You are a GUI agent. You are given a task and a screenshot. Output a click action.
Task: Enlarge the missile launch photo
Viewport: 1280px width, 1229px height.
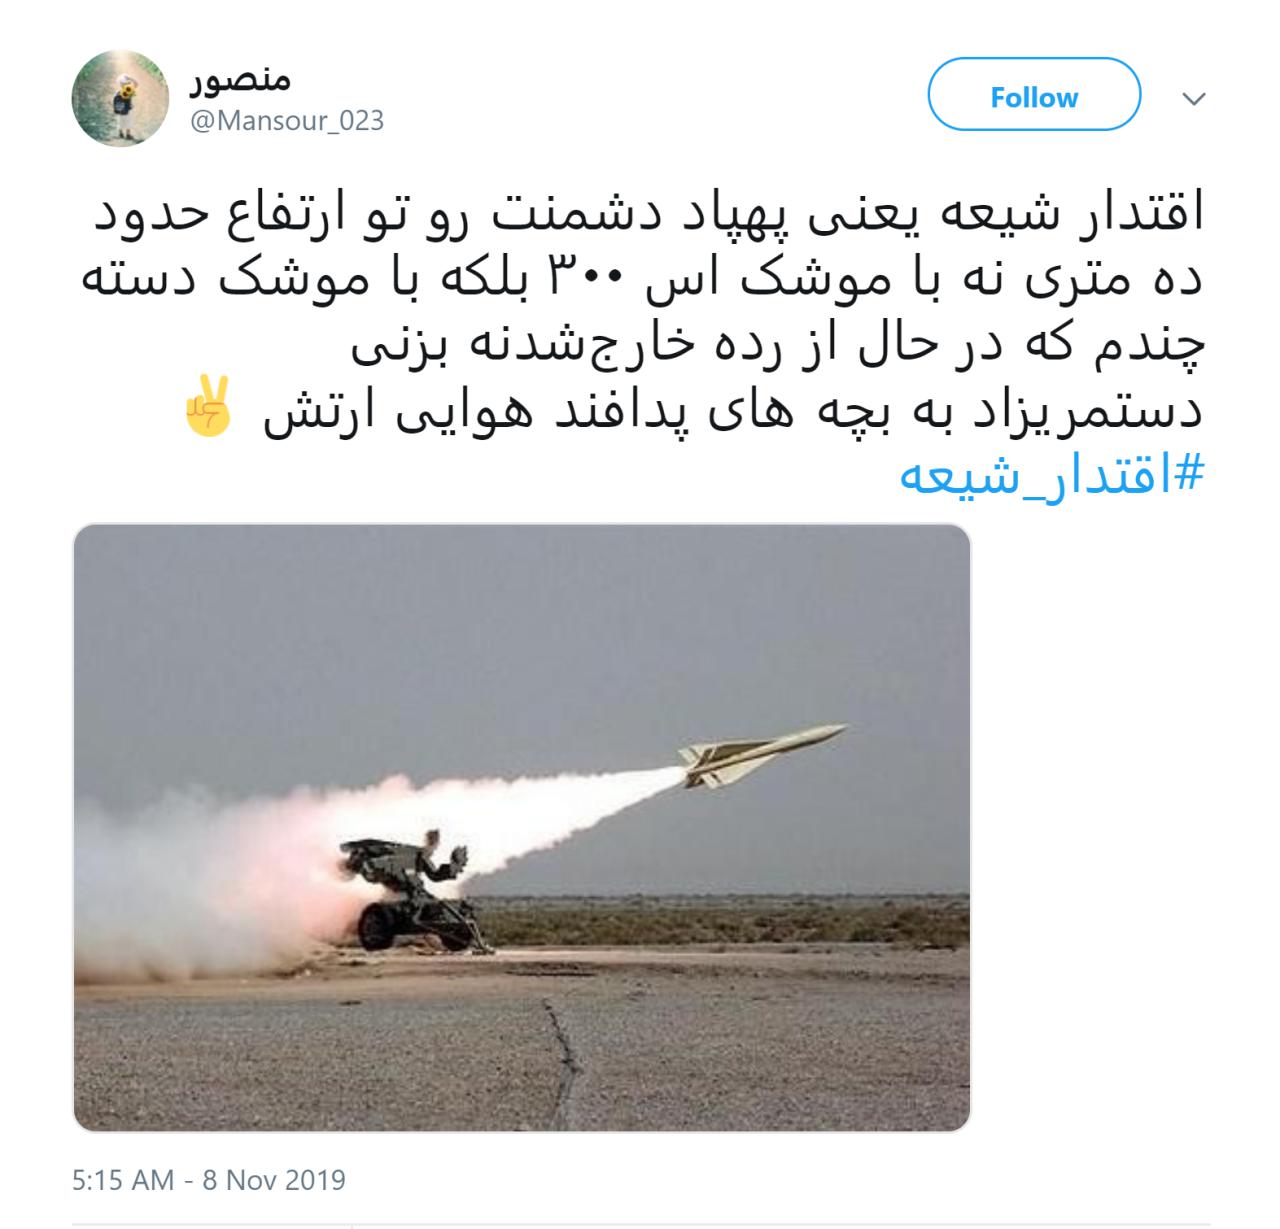[x=521, y=827]
